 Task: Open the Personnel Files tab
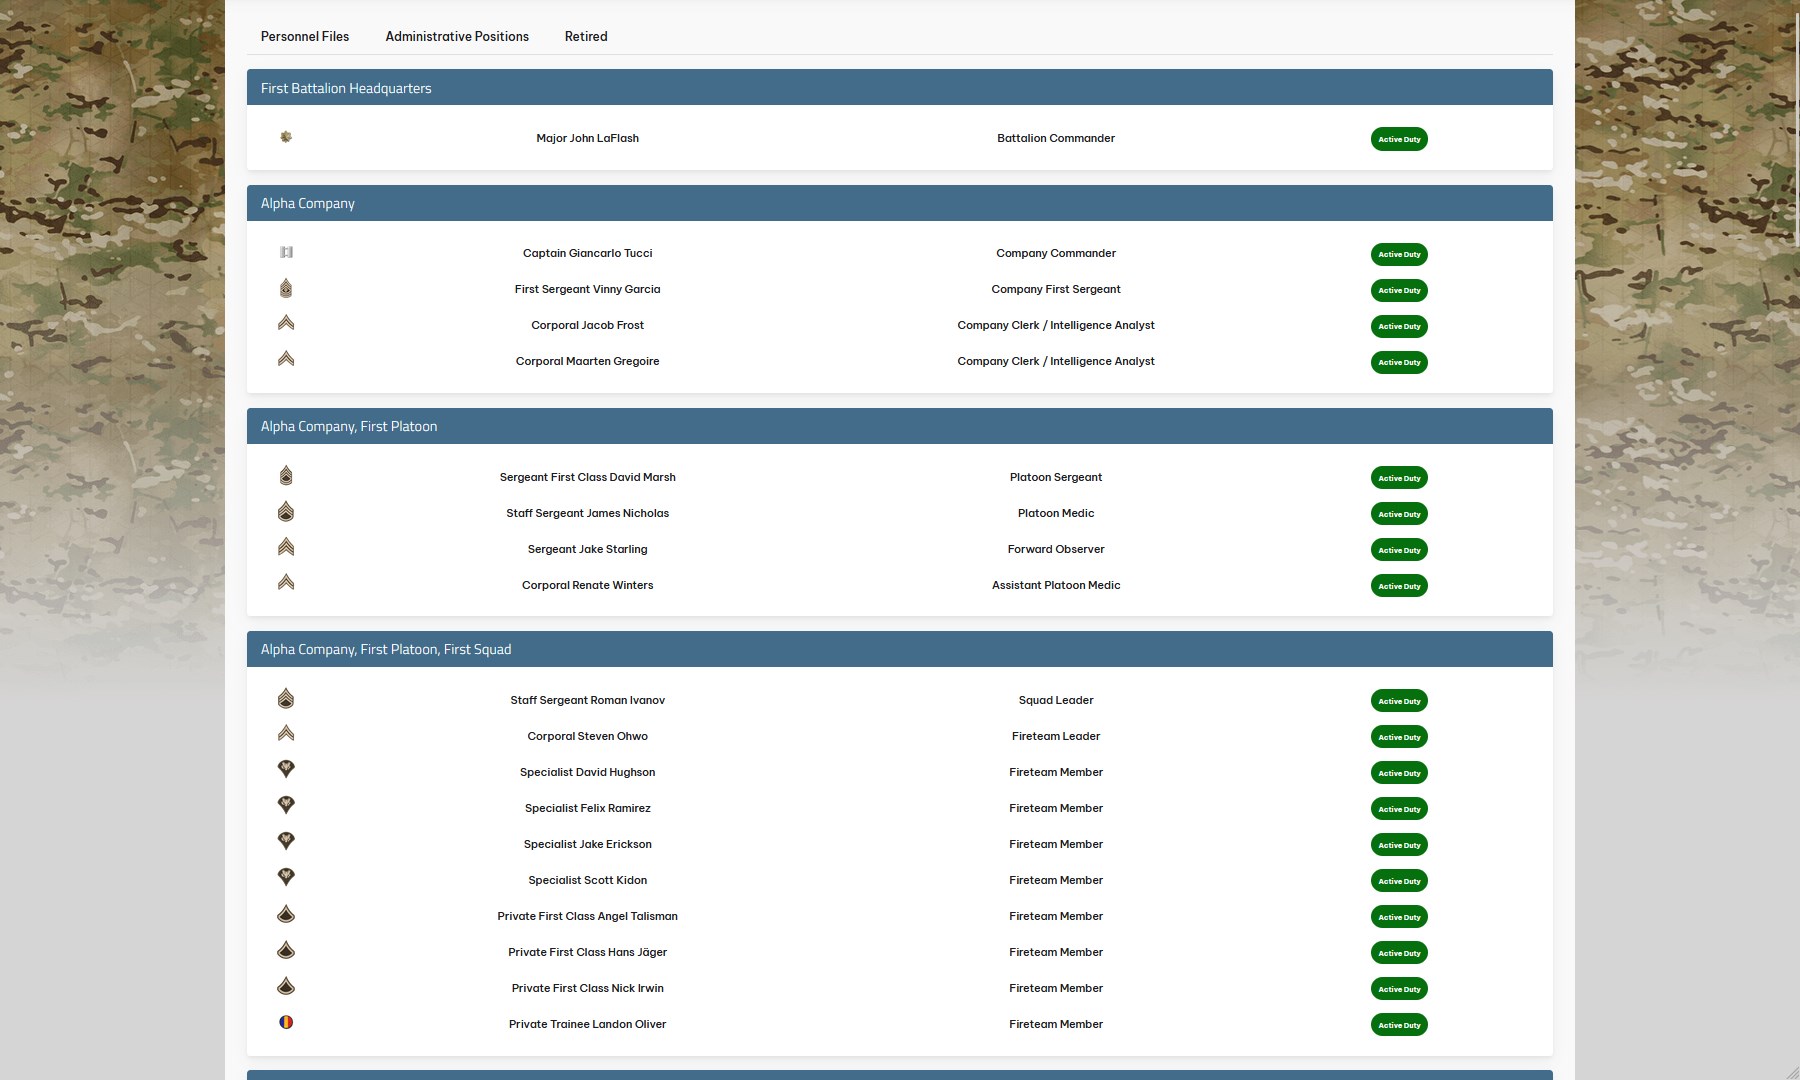coord(305,36)
